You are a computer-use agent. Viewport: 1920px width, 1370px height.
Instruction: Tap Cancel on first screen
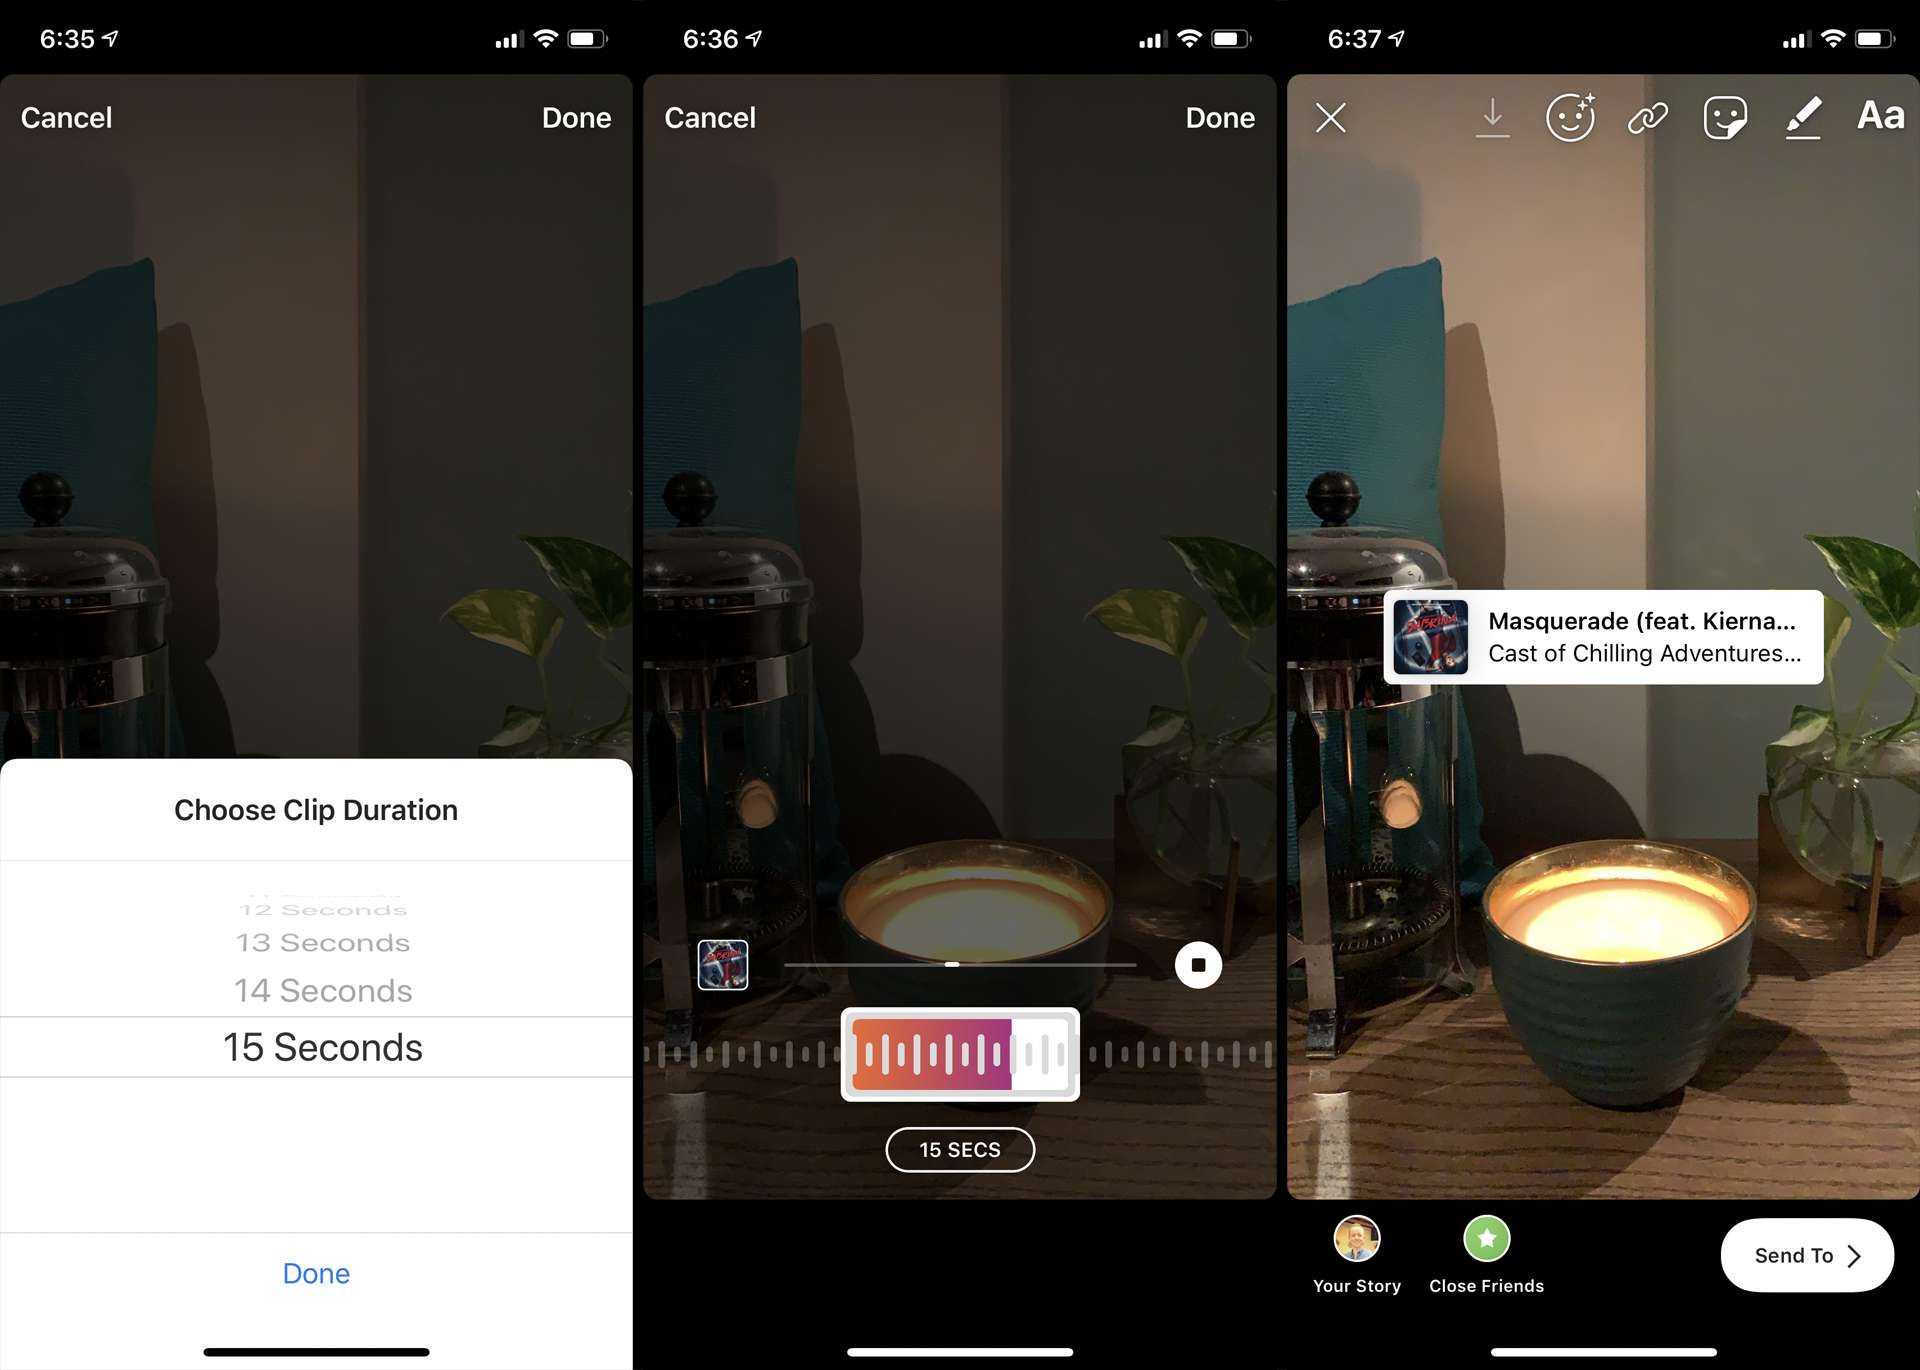pyautogui.click(x=65, y=117)
